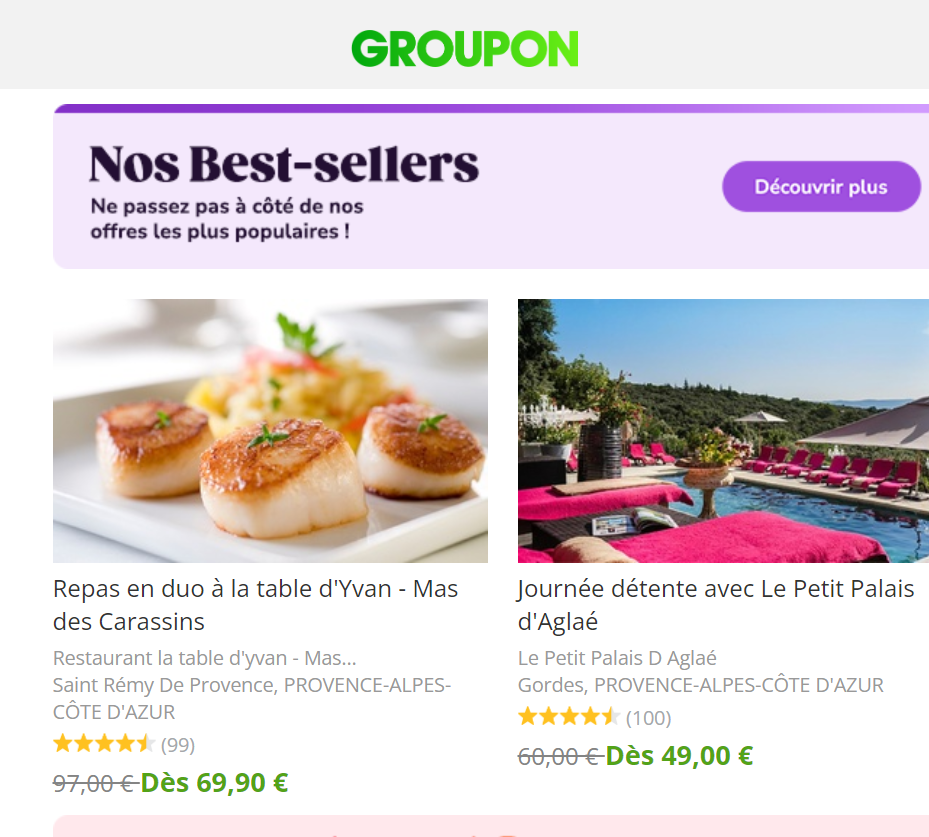Open the Nos Best-sellers heading
The image size is (929, 837).
click(x=284, y=163)
